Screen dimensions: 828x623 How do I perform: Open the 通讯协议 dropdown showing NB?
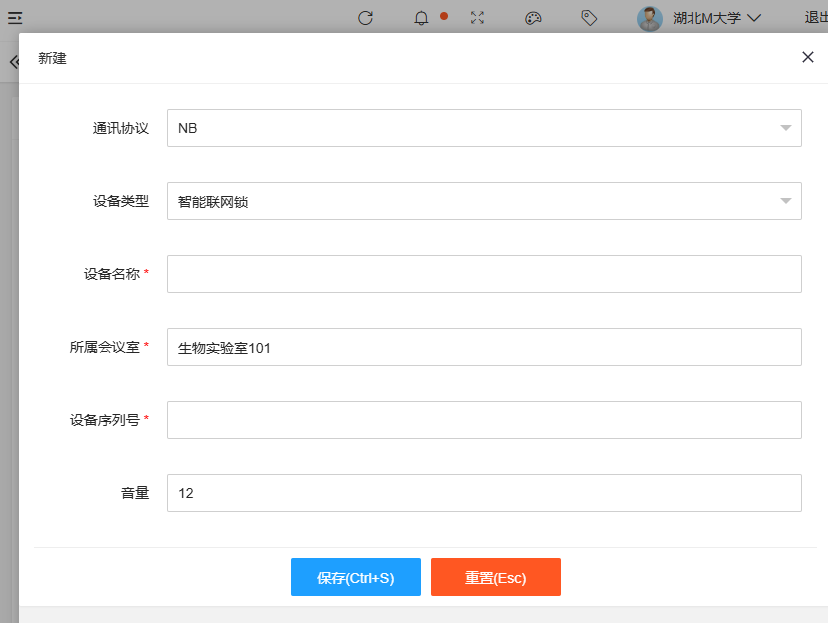(x=484, y=128)
